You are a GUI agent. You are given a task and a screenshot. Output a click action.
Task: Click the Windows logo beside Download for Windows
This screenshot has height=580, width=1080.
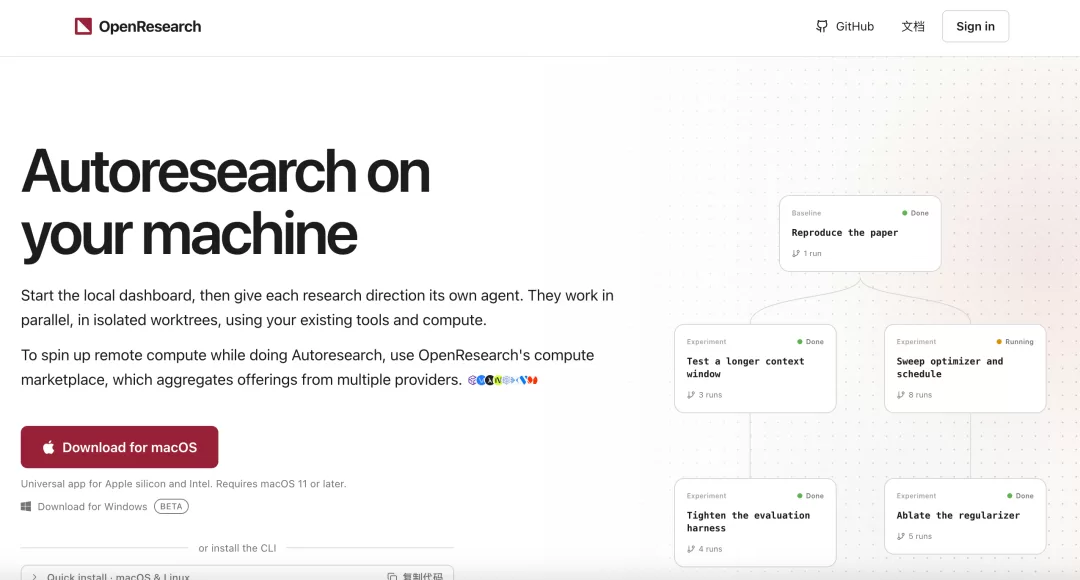pos(26,506)
